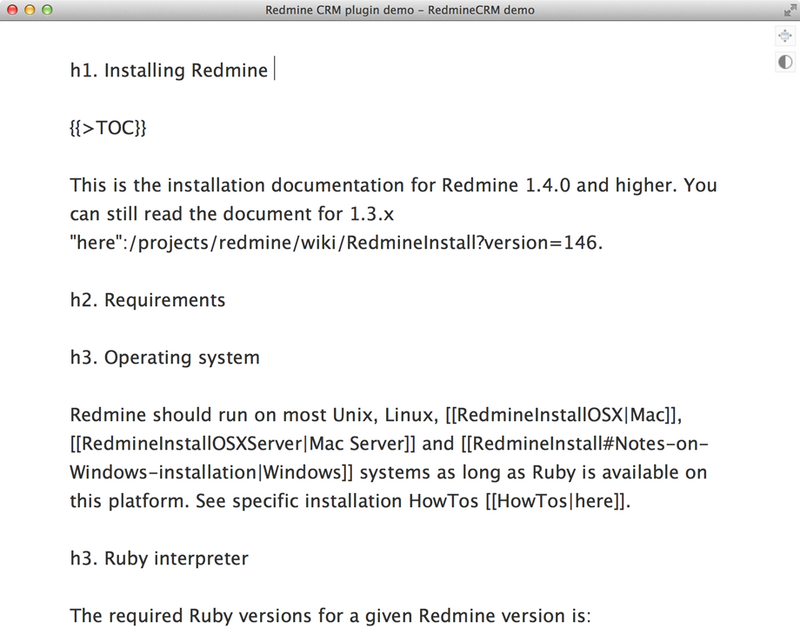This screenshot has width=800, height=635.
Task: Click the yellow minimize traffic light
Action: [x=27, y=10]
